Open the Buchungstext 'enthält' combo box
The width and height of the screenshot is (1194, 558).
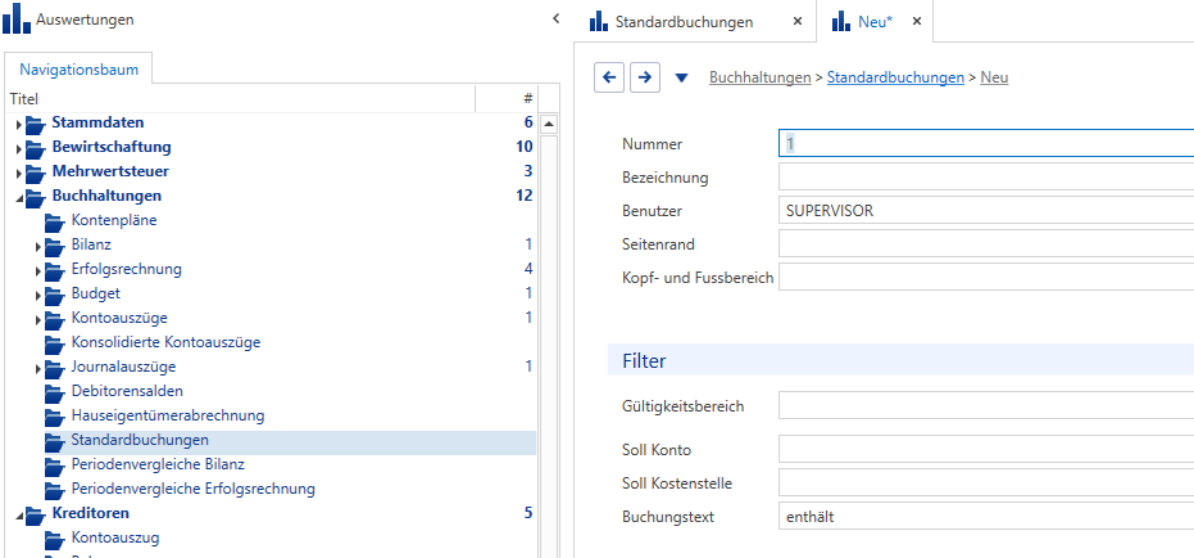pyautogui.click(x=986, y=516)
